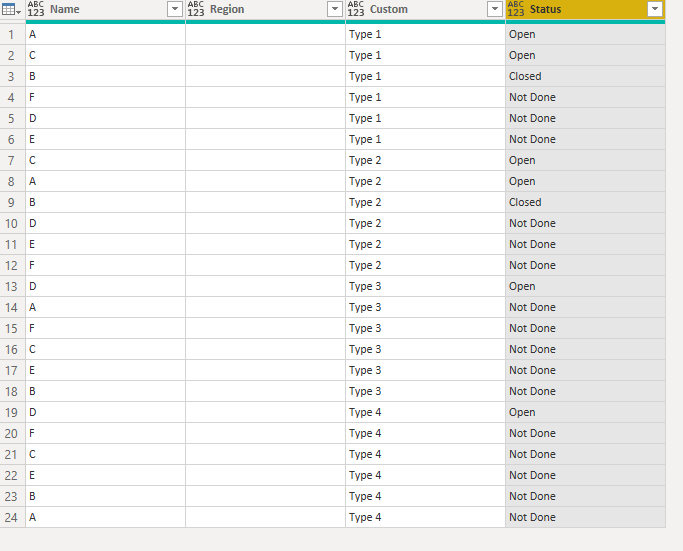683x551 pixels.
Task: Click Name cell 'B' in row 3
Action: click(105, 76)
